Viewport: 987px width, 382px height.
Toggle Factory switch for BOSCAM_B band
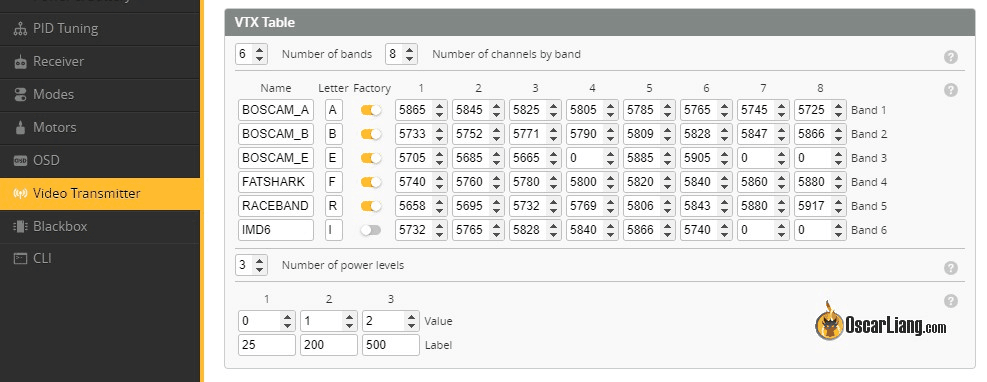(371, 134)
